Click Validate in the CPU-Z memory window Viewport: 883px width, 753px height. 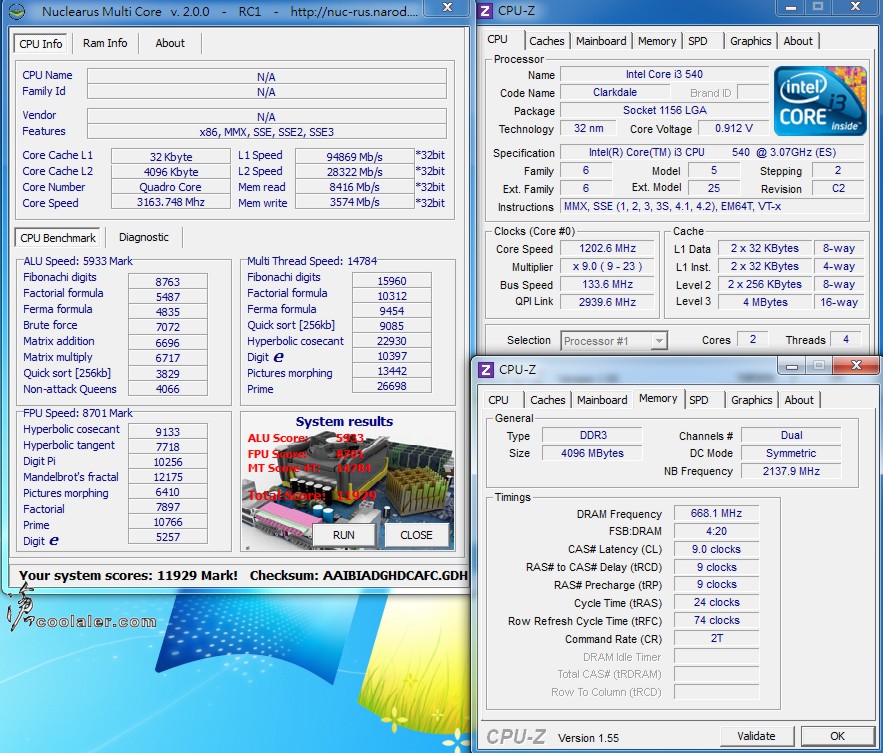click(756, 736)
